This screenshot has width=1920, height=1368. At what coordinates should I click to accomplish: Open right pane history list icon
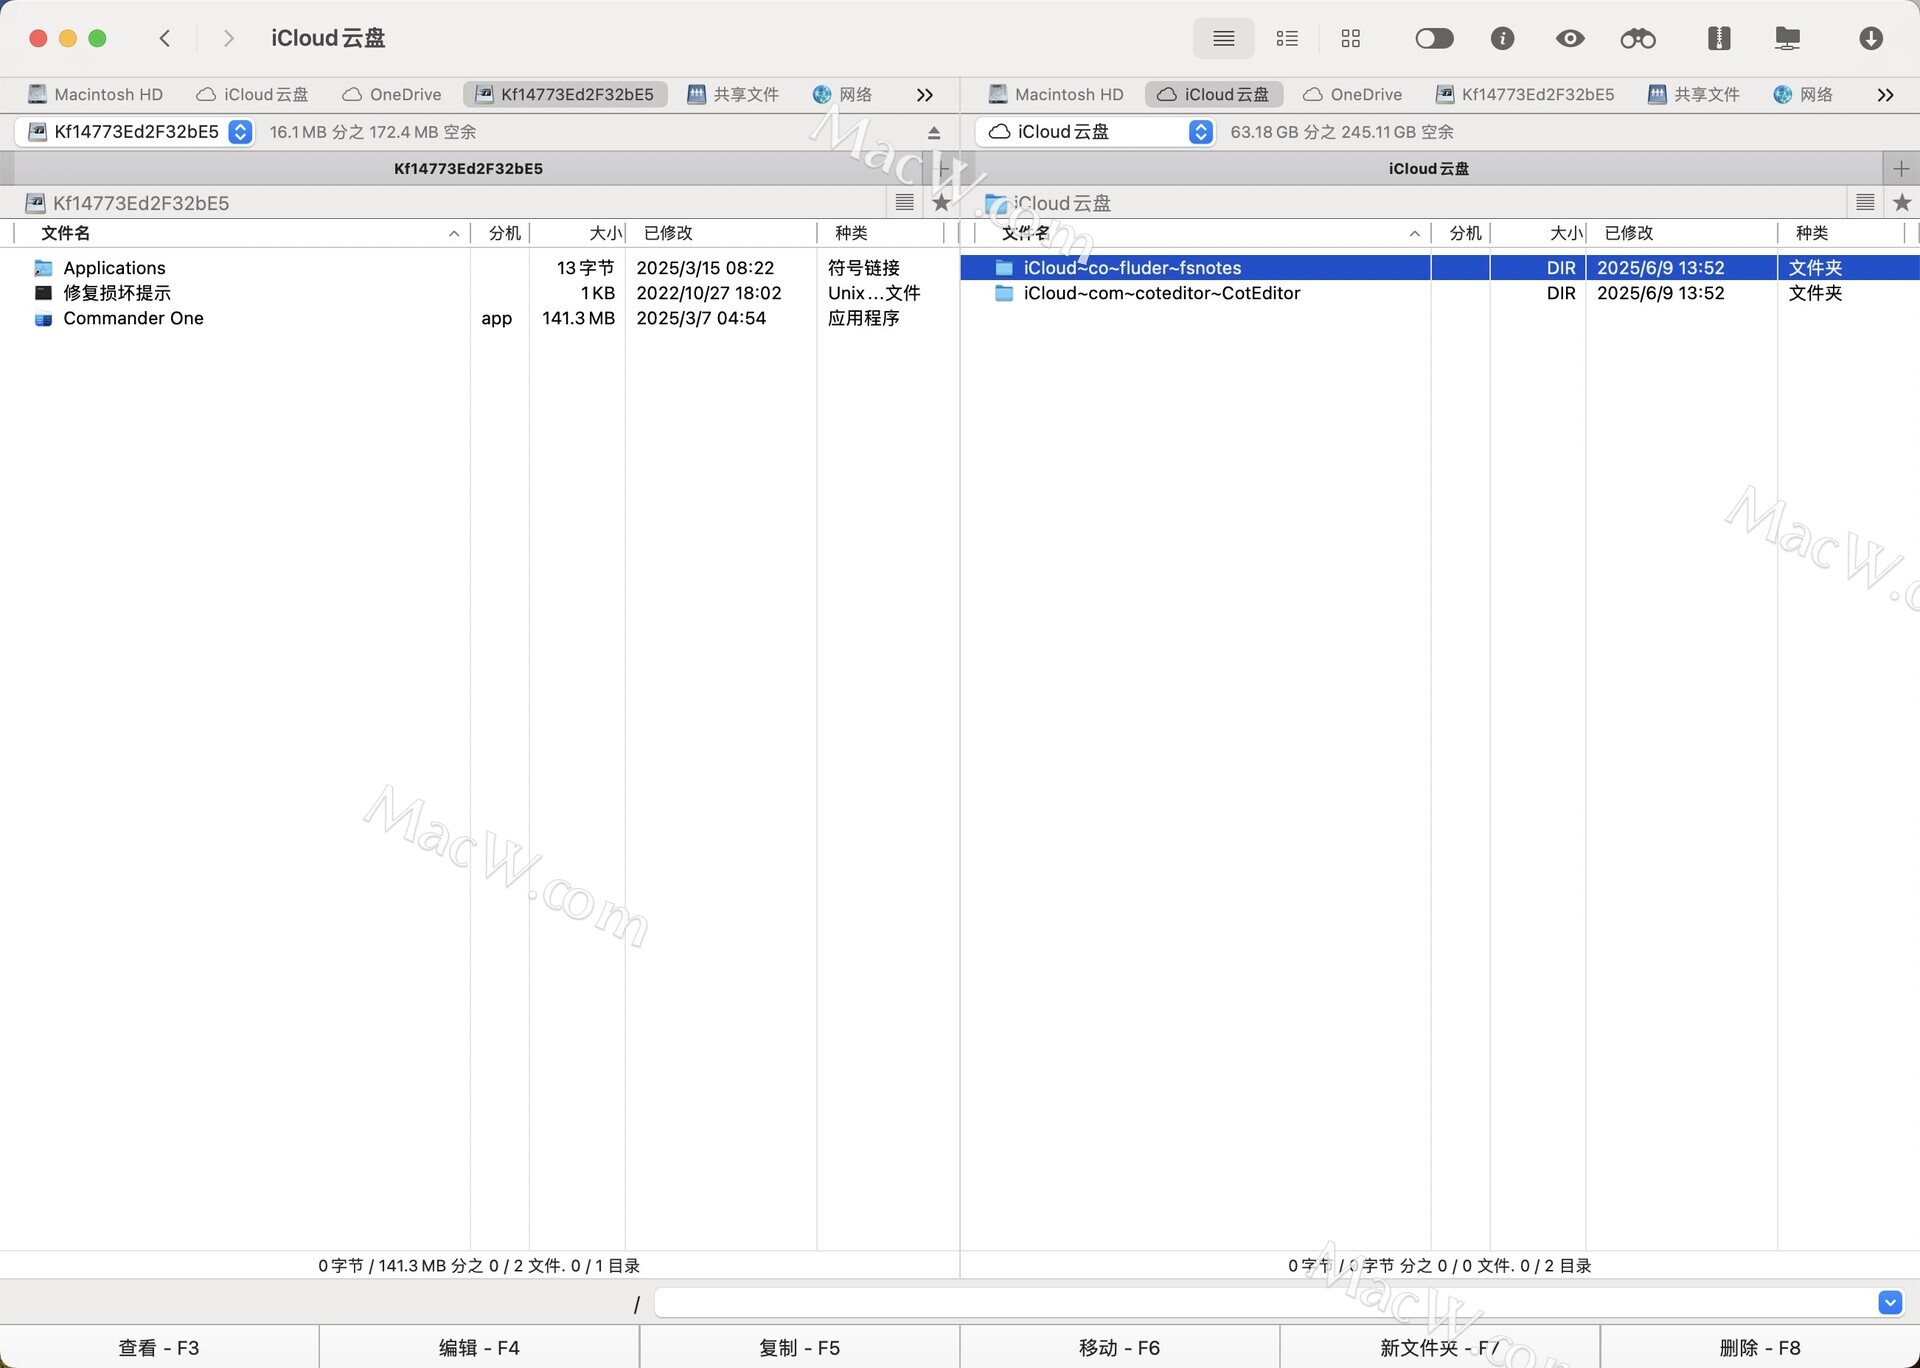(x=1865, y=203)
